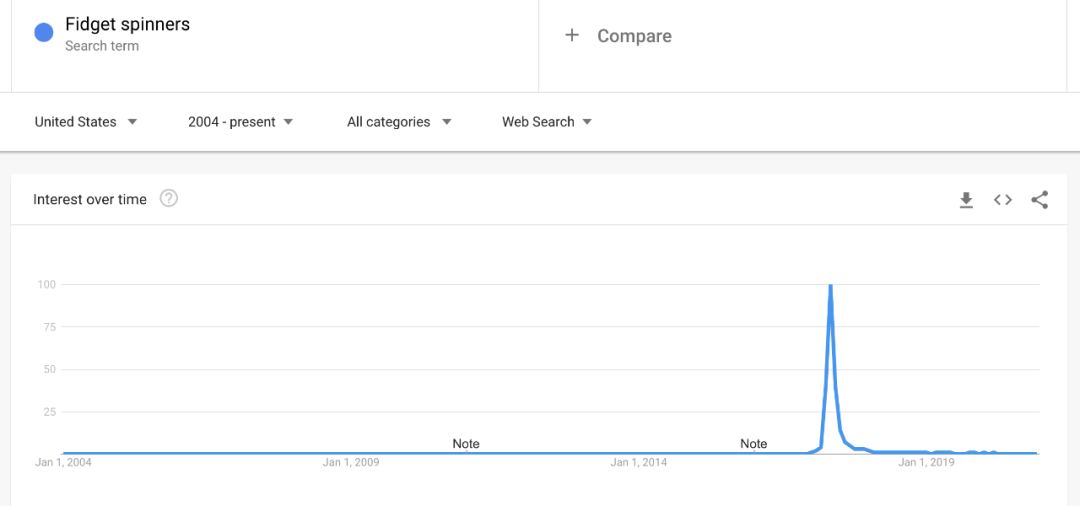The image size is (1080, 506).
Task: Expand the All categories dropdown
Action: click(x=399, y=122)
